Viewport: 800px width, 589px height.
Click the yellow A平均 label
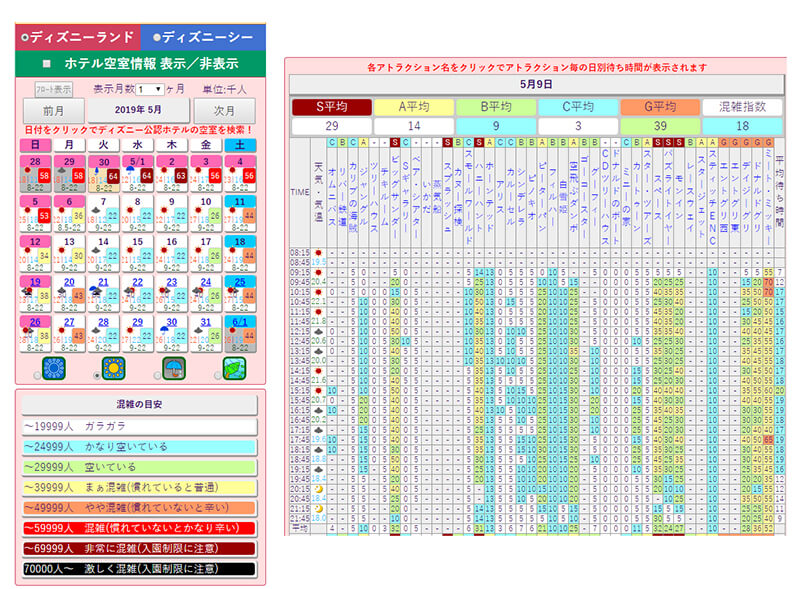pos(414,107)
